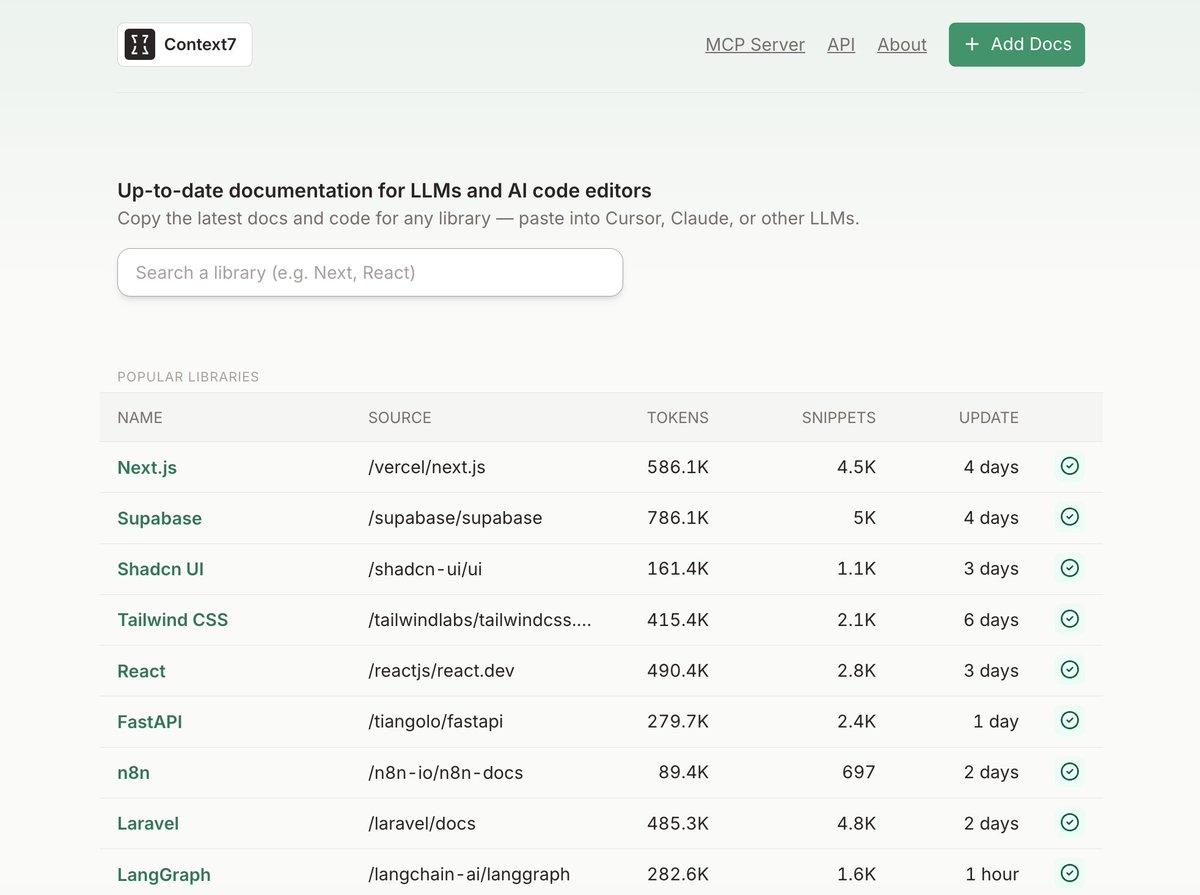Click the 586.1K tokens value
The image size is (1200, 895).
pyautogui.click(x=678, y=467)
